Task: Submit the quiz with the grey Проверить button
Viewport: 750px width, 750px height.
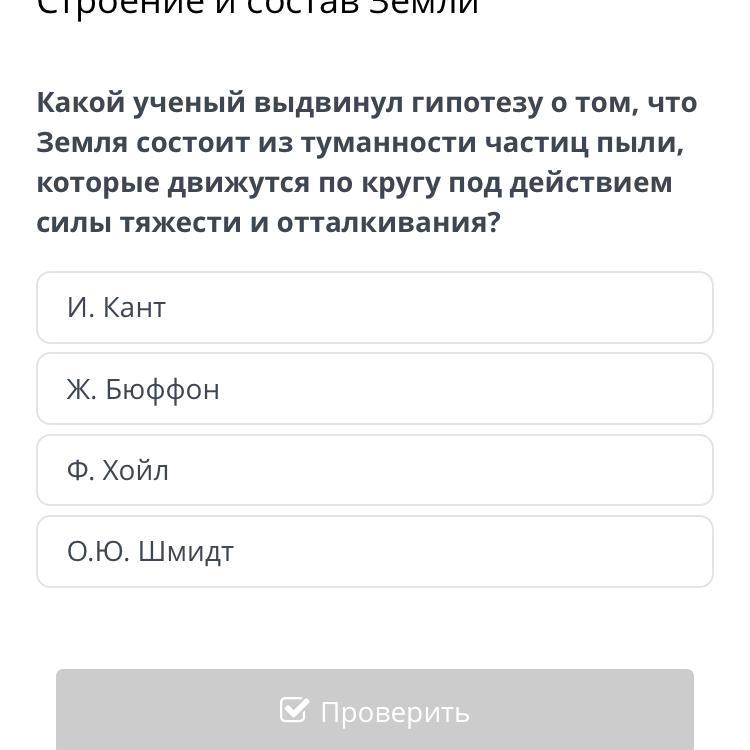Action: tap(375, 710)
